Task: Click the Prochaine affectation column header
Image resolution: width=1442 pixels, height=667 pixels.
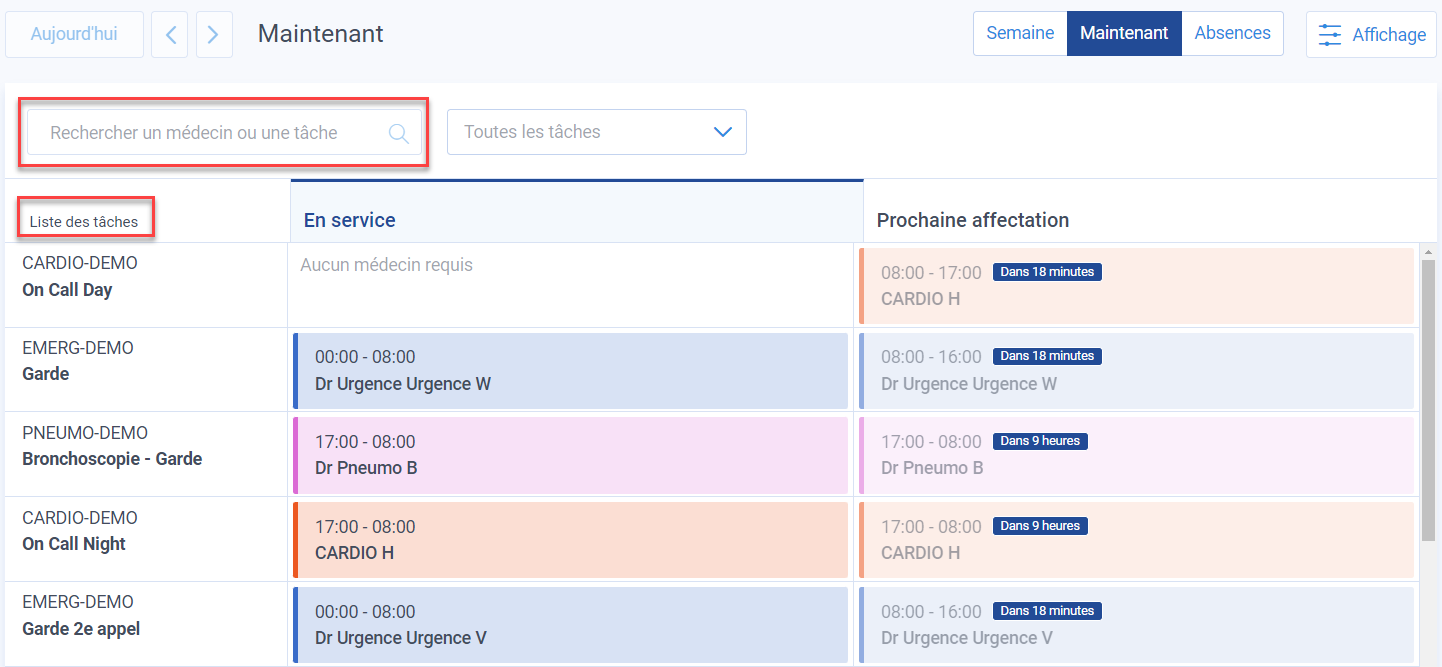Action: (x=972, y=220)
